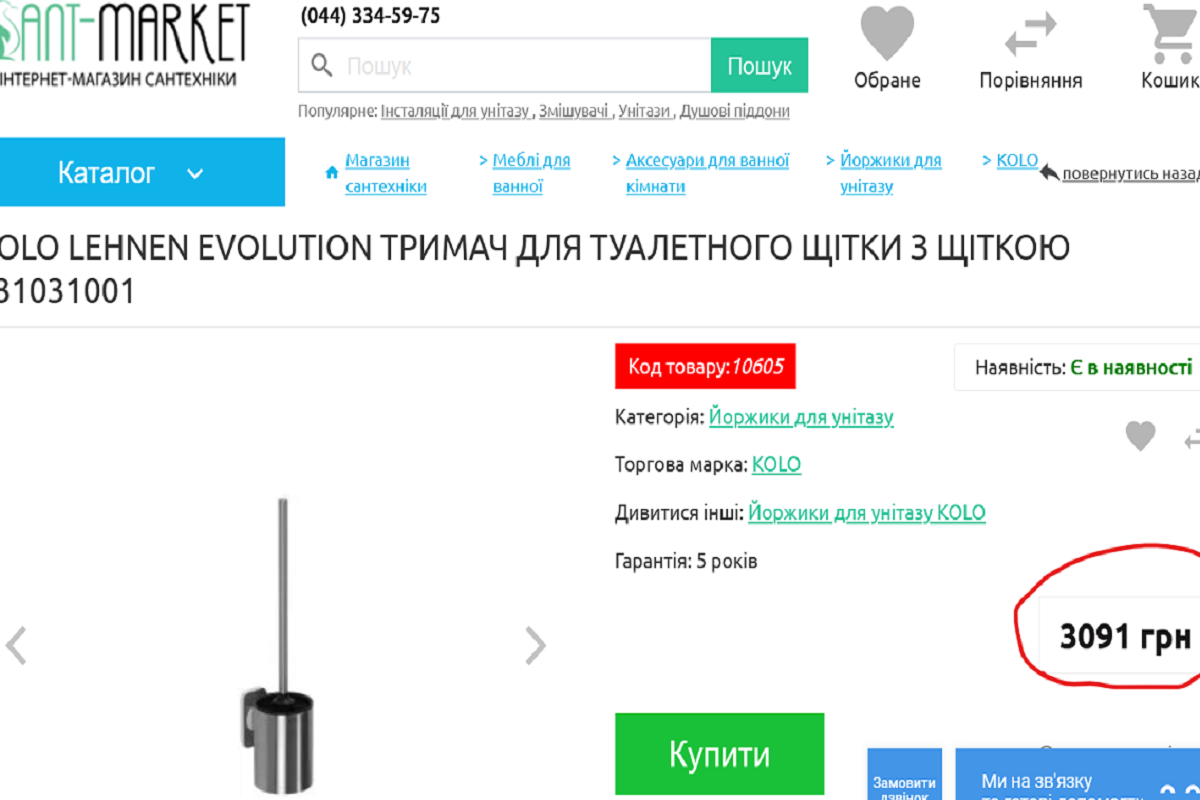The image size is (1200, 800).
Task: Click the green Купити button
Action: 719,754
